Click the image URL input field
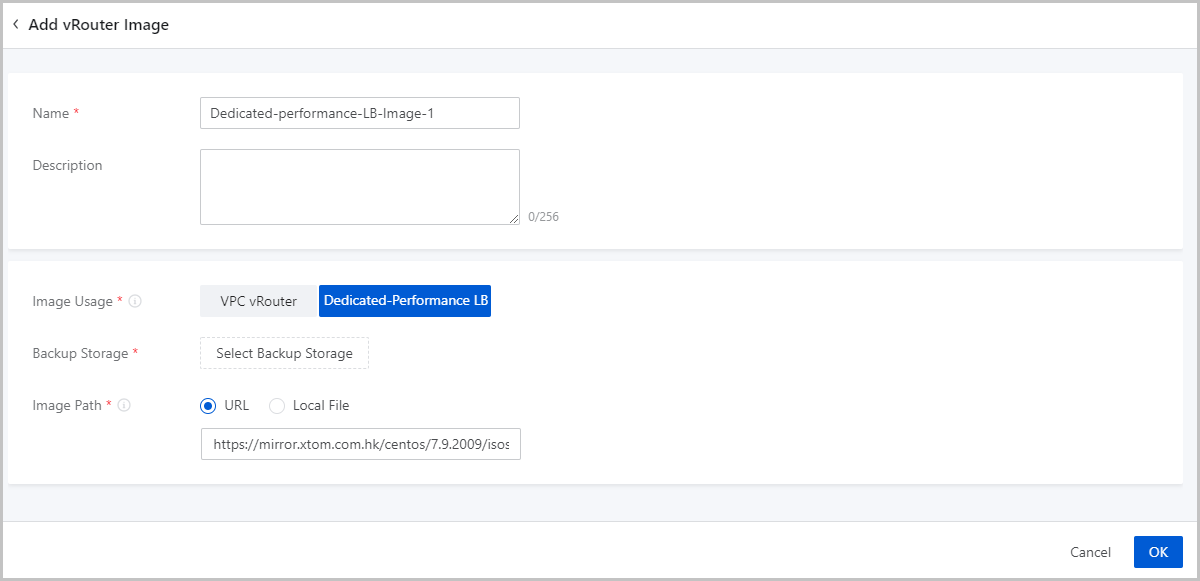The height and width of the screenshot is (581, 1200). coord(360,444)
